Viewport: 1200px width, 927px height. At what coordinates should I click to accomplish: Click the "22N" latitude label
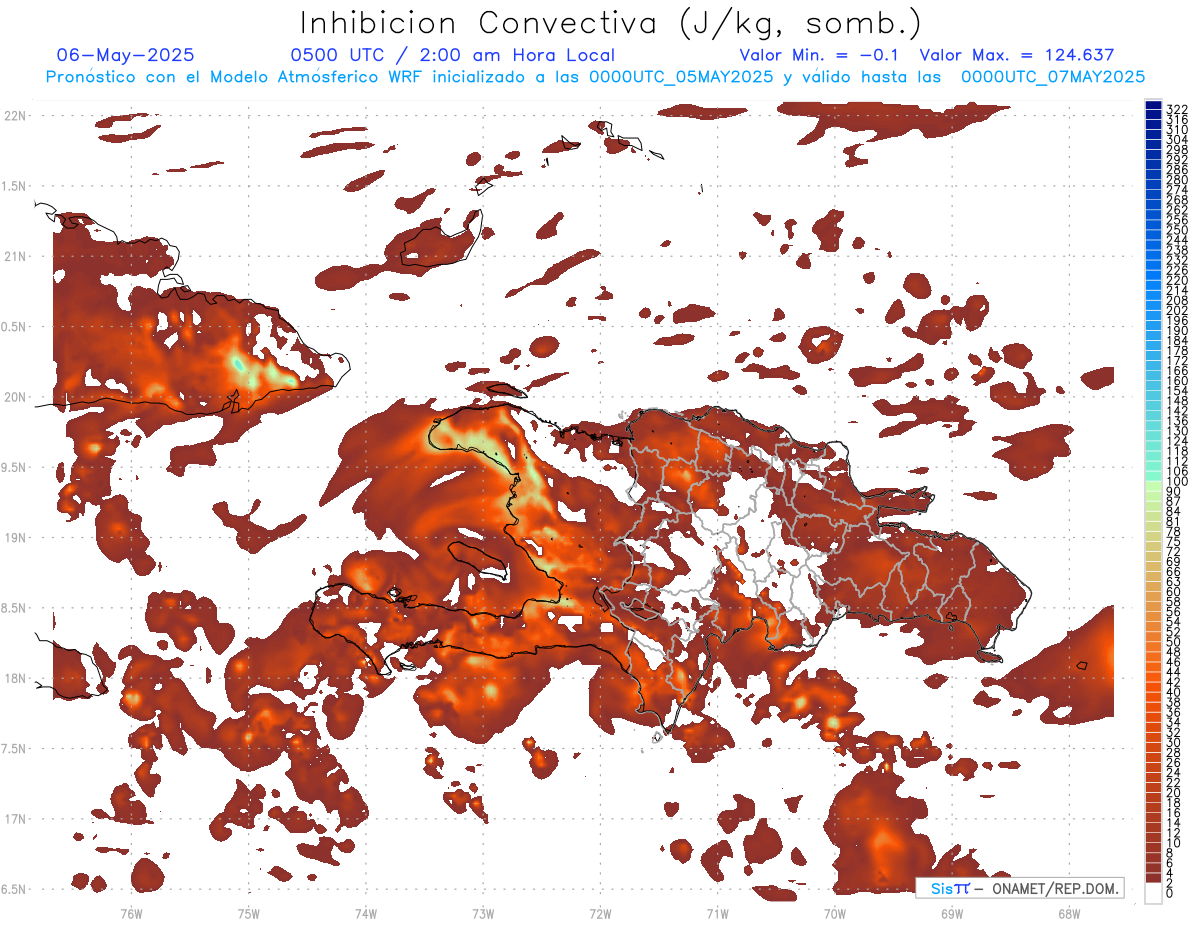(14, 116)
